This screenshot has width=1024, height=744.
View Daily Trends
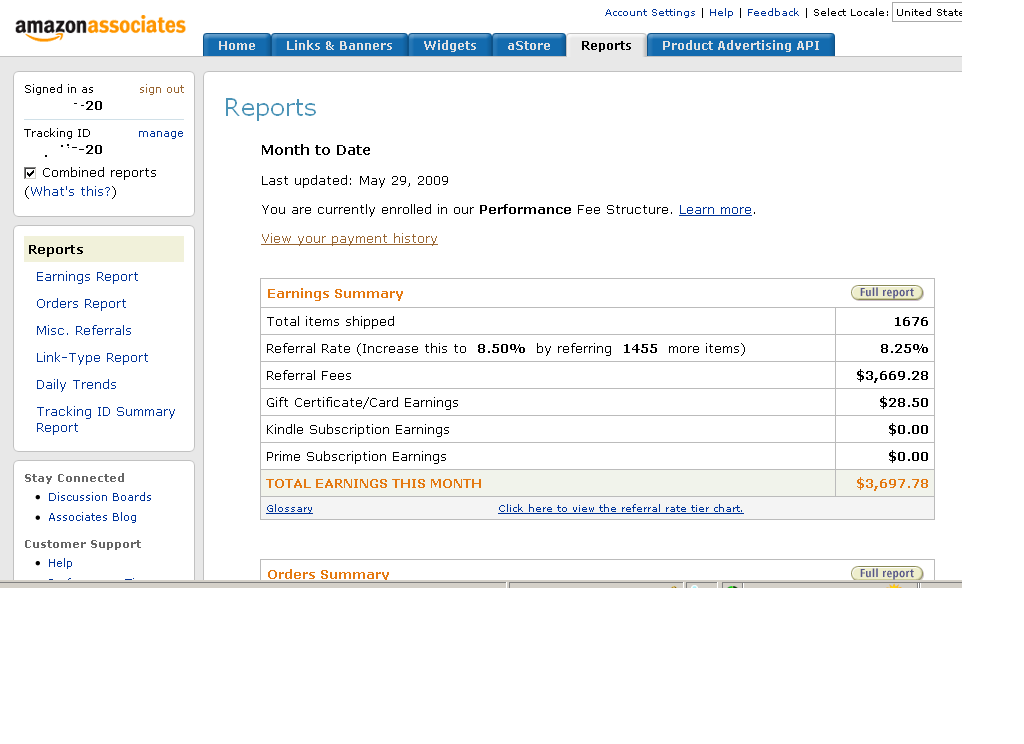(76, 385)
